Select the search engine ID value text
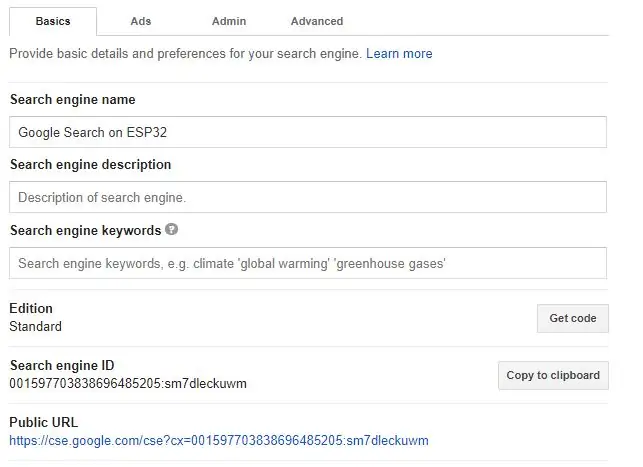This screenshot has width=643, height=467. (x=128, y=383)
